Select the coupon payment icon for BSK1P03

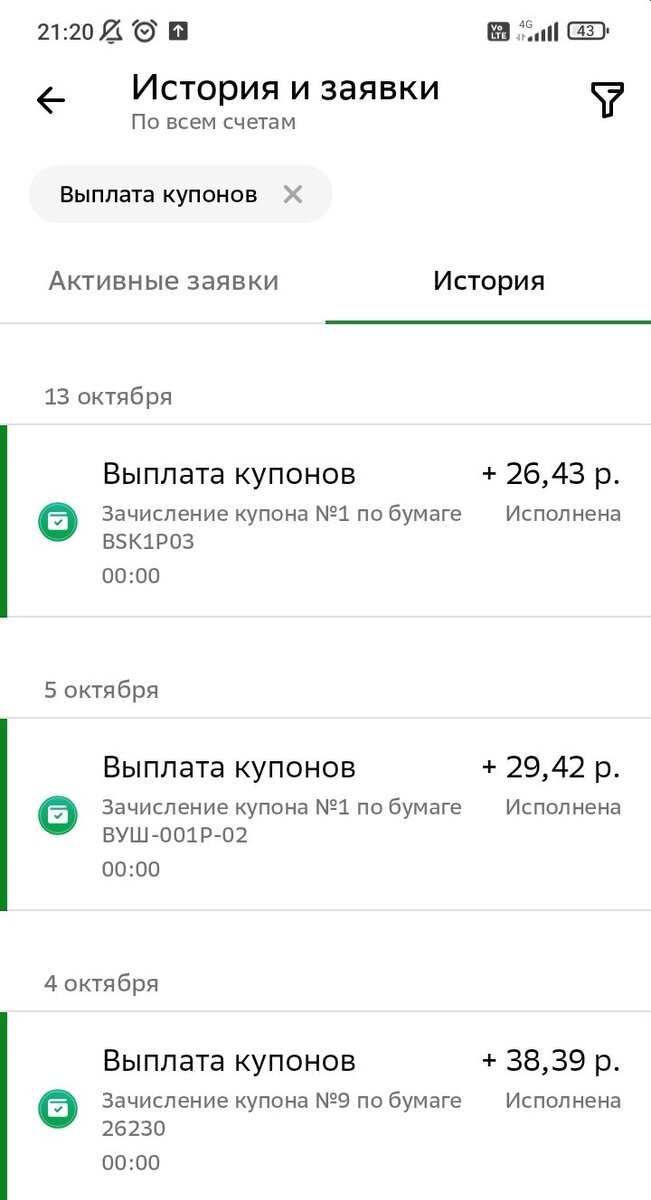pos(57,521)
